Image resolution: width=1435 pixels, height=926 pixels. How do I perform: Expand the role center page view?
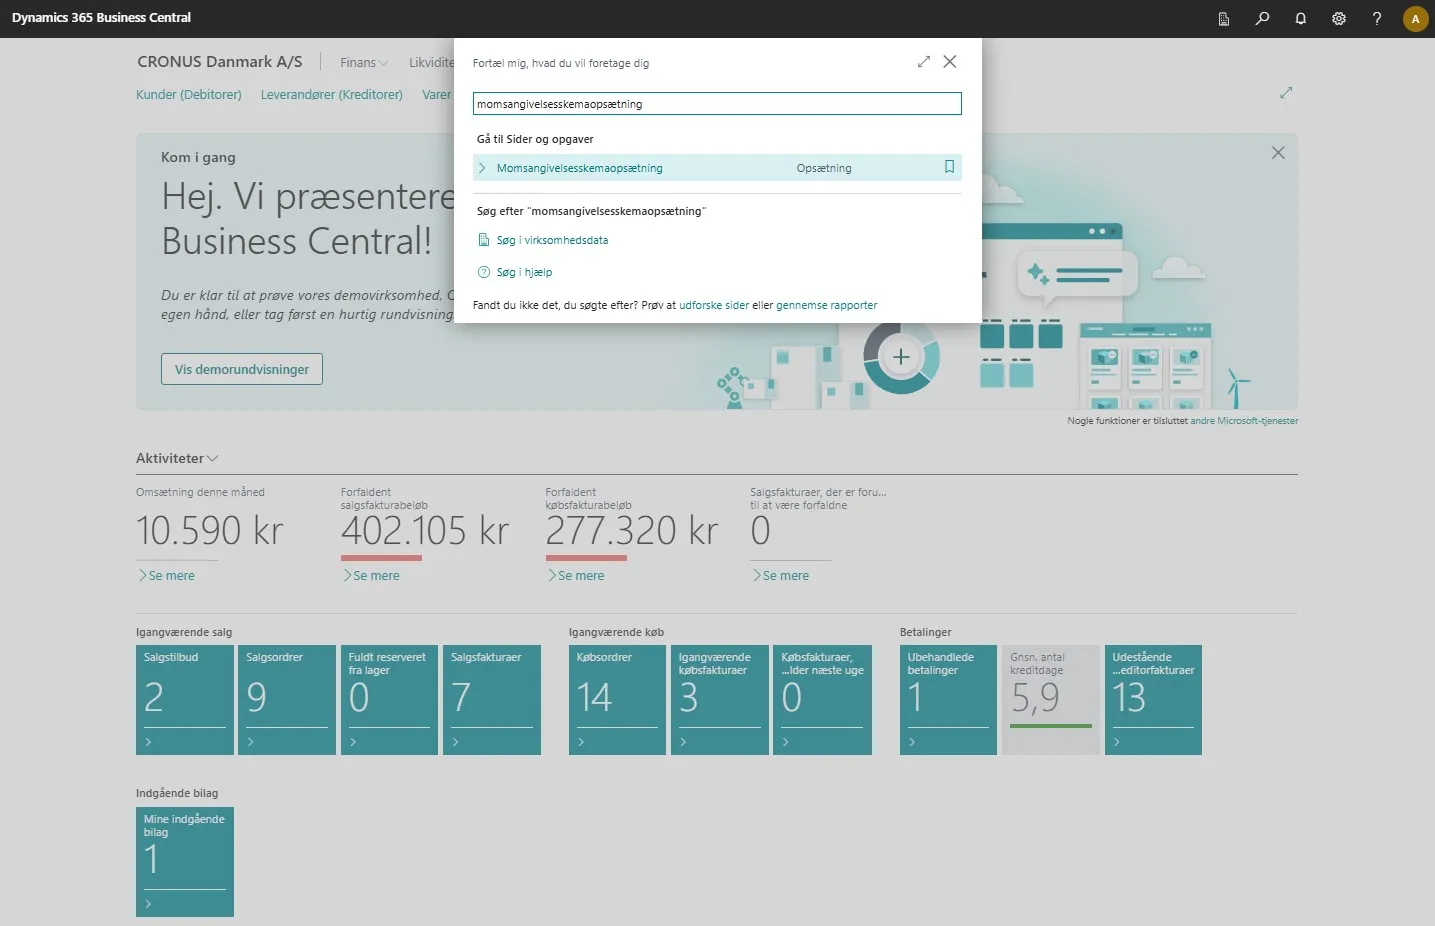point(1286,93)
